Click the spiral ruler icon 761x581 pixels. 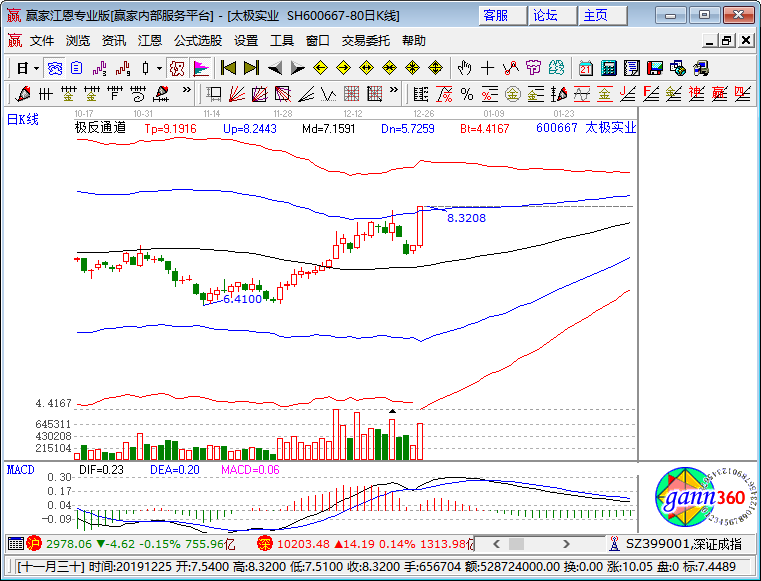point(137,94)
